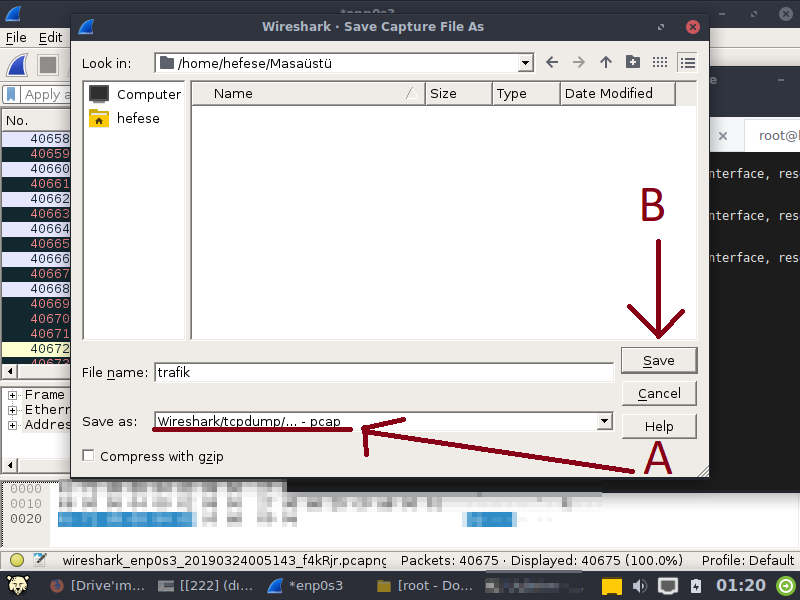Open hefese home folder in sidebar

point(124,118)
